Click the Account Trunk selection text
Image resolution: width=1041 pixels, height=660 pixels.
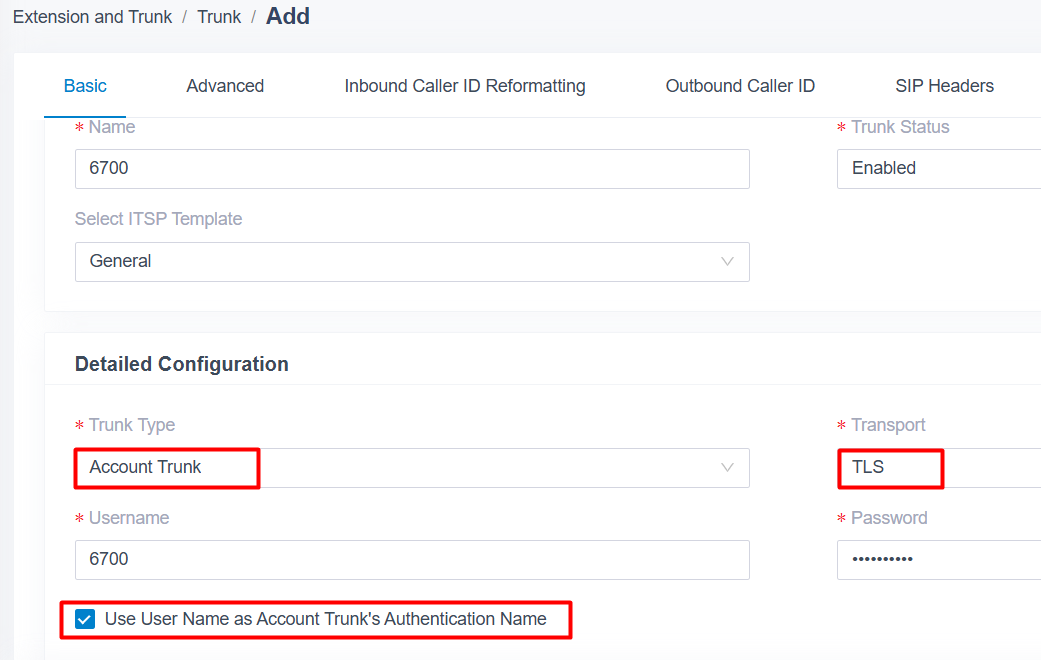(146, 467)
